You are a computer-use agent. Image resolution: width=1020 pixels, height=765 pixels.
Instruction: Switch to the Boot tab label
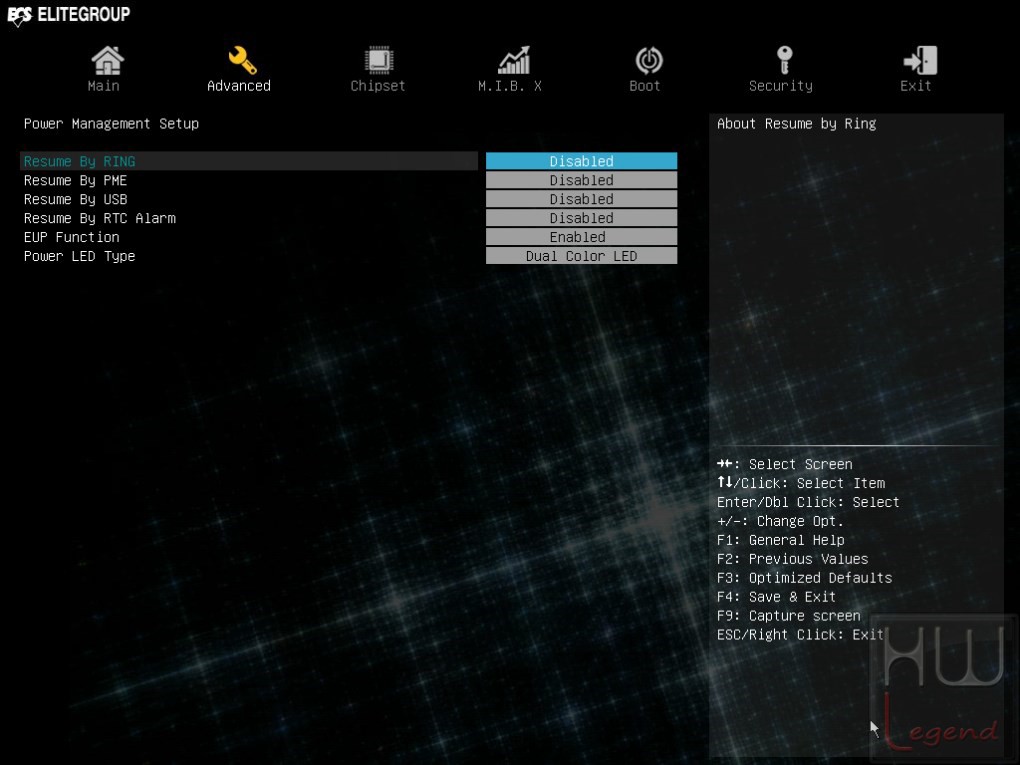[x=645, y=86]
